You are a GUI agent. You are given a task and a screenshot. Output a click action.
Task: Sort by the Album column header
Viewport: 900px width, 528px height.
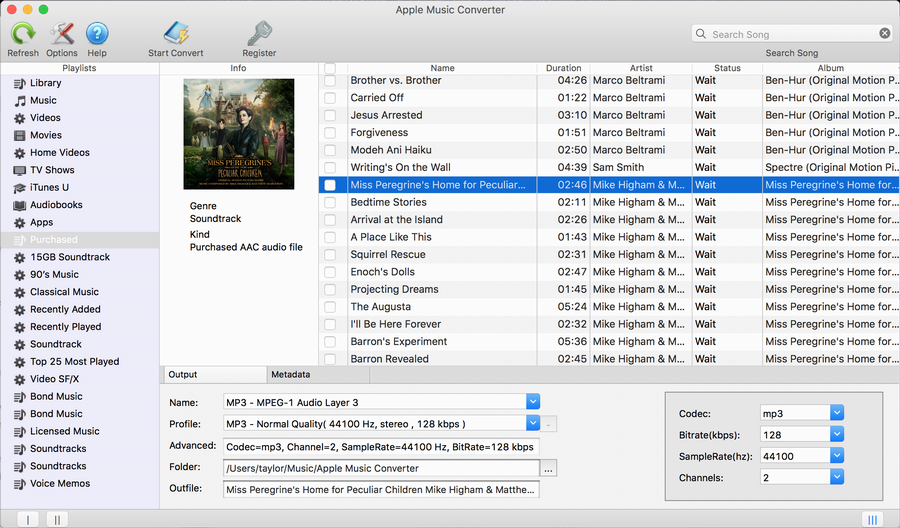[831, 68]
